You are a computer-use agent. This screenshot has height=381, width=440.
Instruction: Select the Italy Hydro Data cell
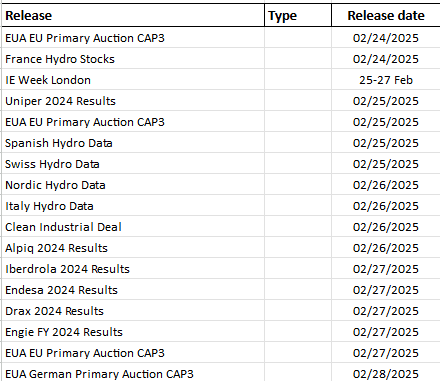(133, 206)
